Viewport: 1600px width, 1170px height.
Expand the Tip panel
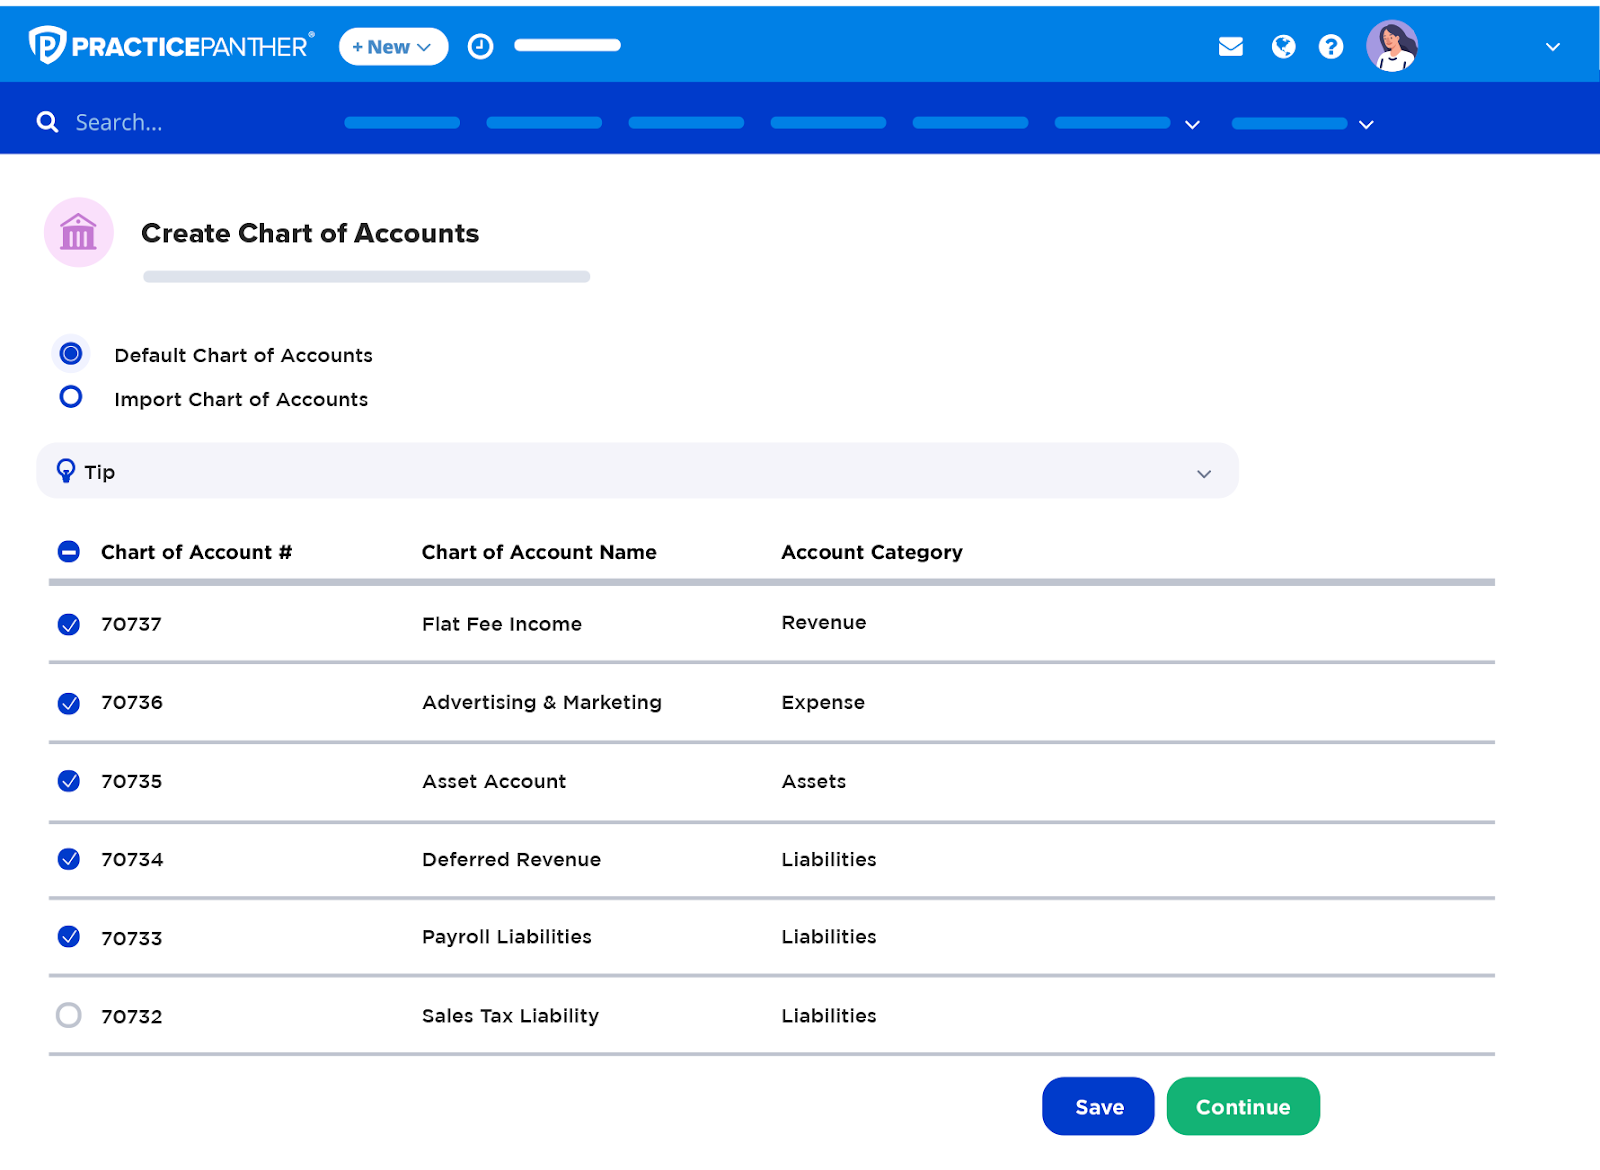click(1204, 473)
